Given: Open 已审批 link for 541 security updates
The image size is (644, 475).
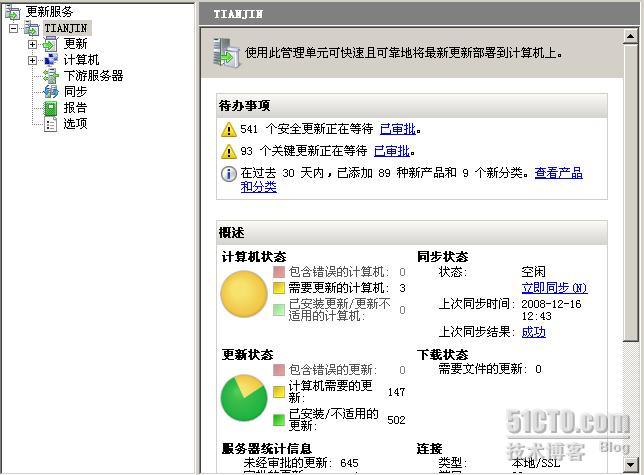Looking at the screenshot, I should click(398, 129).
